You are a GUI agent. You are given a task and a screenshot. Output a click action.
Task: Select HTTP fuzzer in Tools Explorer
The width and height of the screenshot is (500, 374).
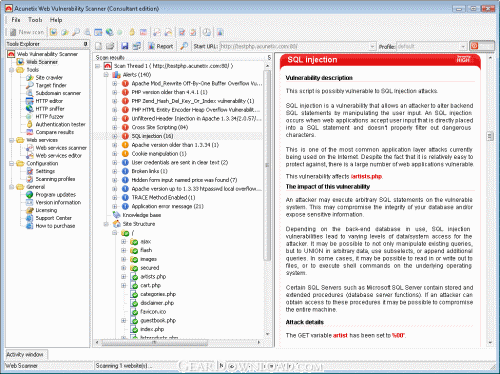click(x=50, y=116)
